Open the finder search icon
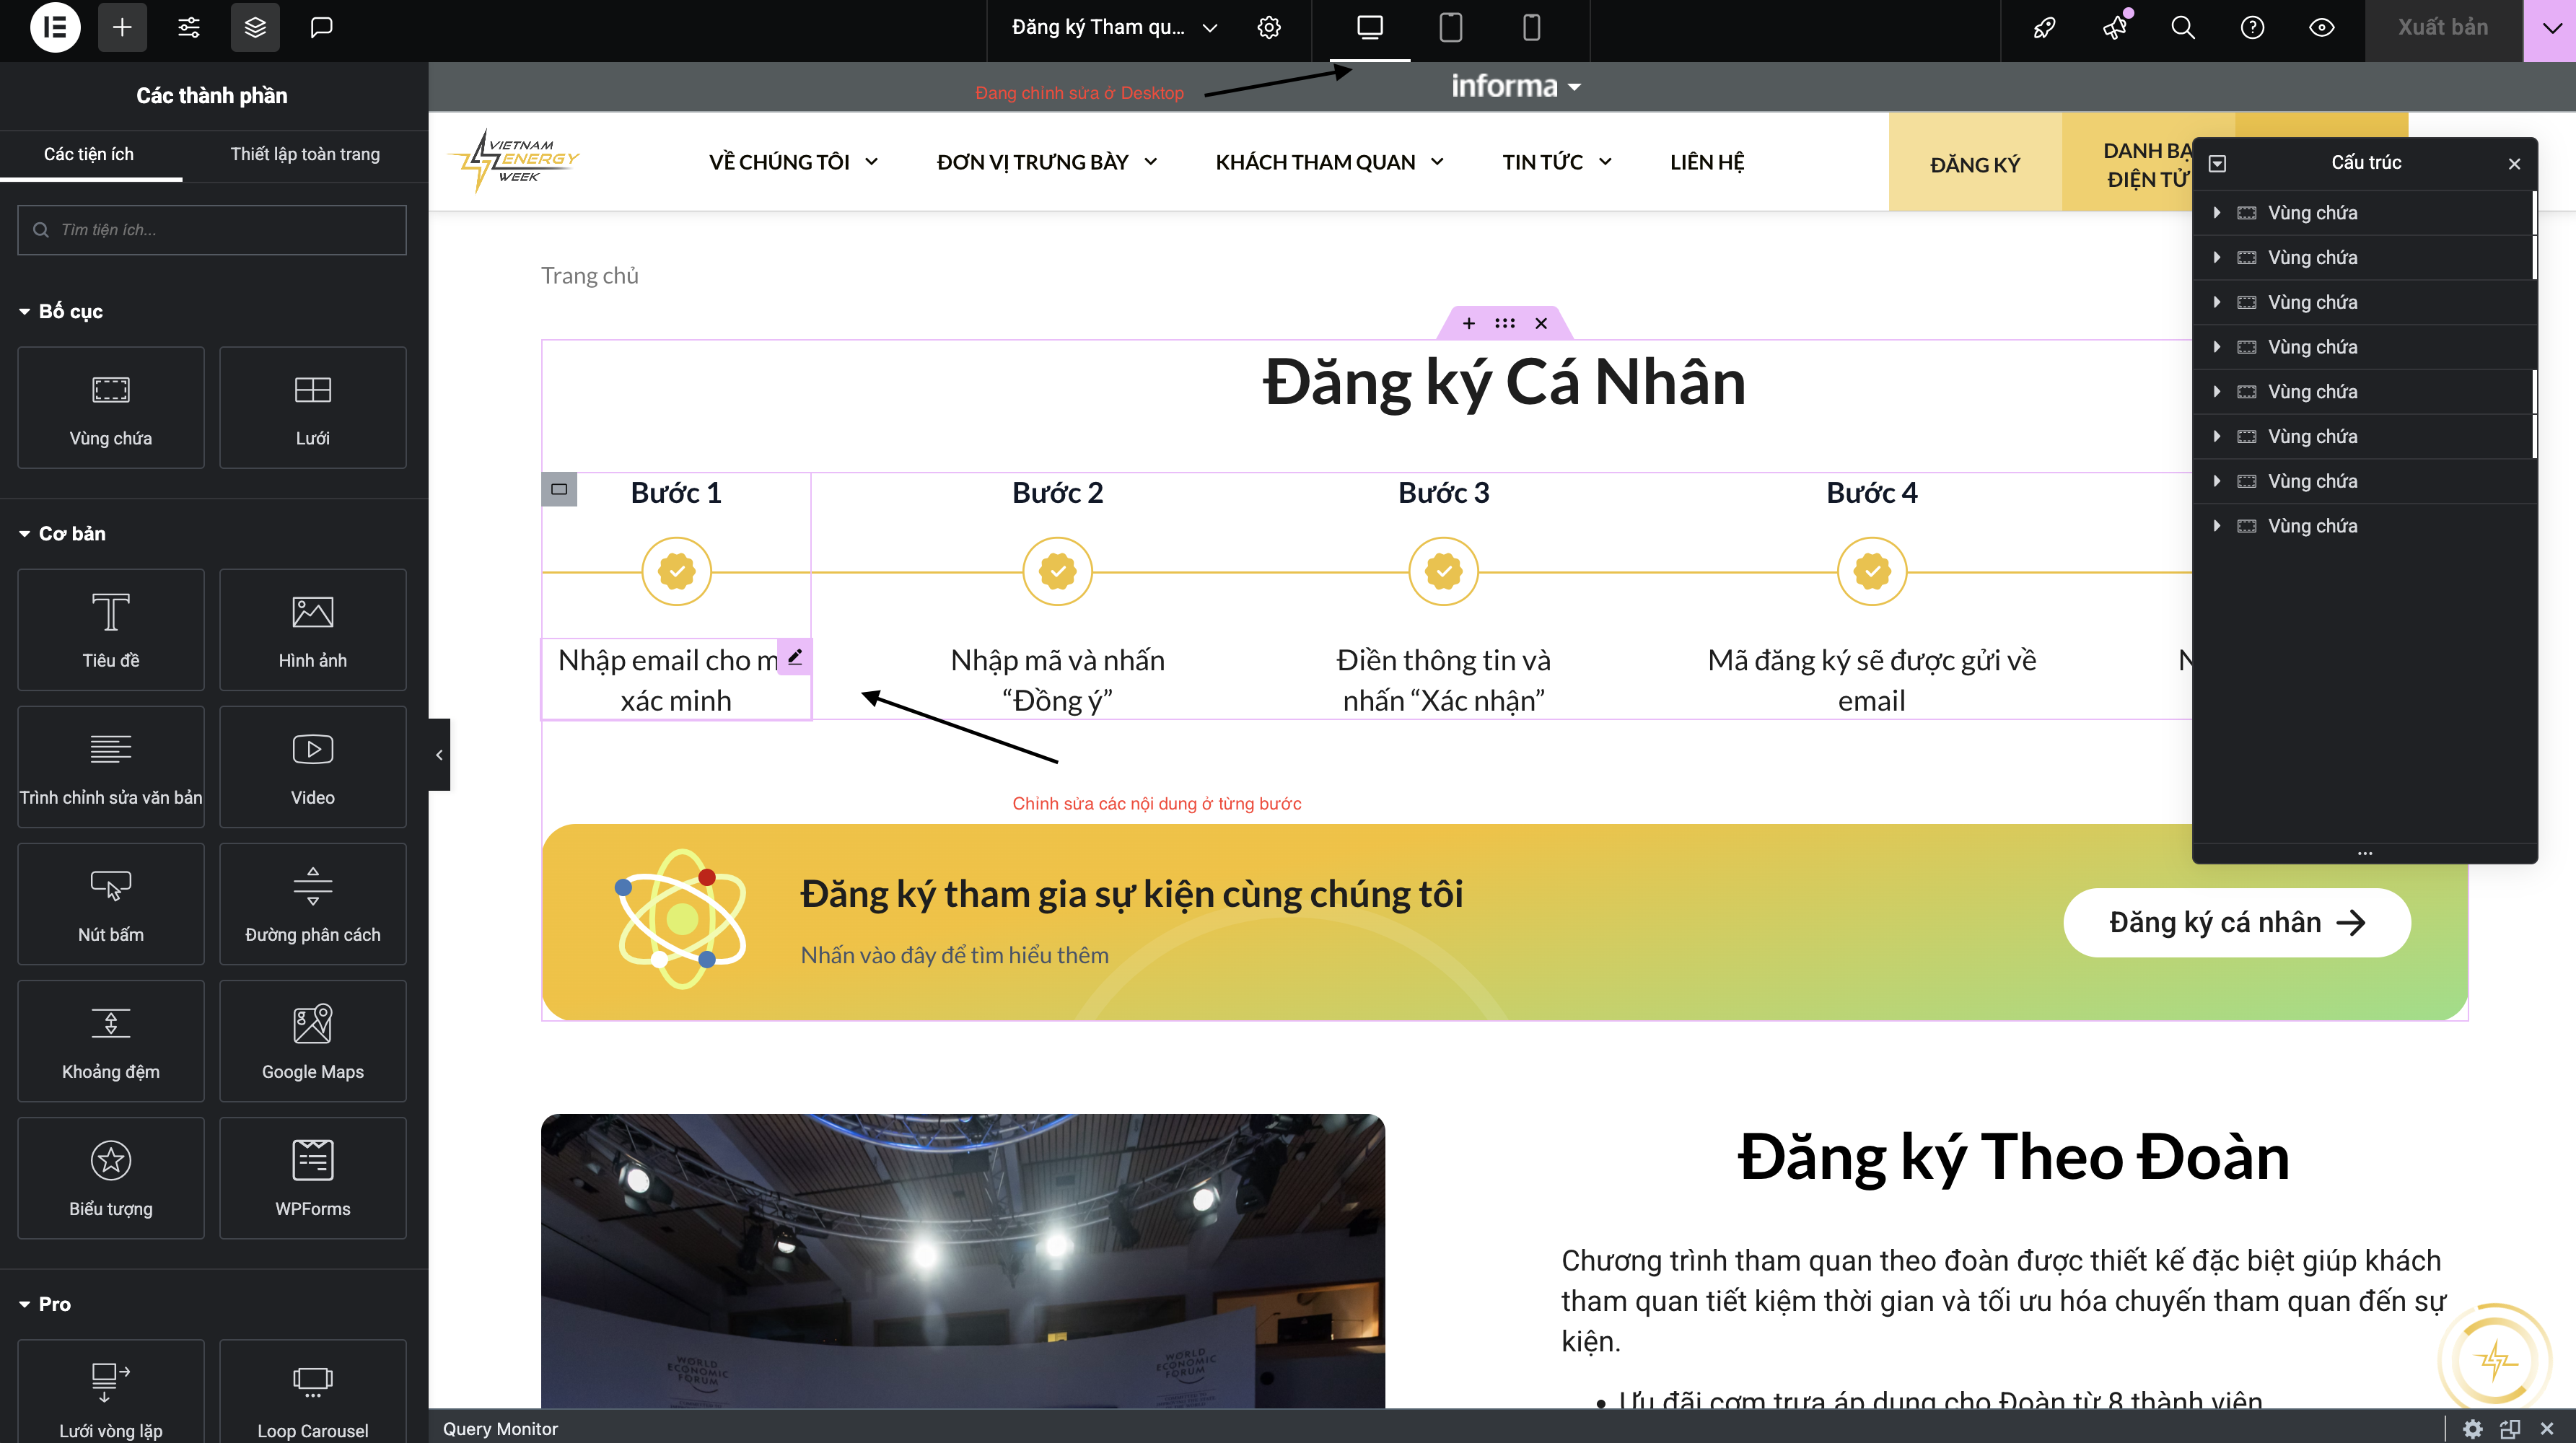Viewport: 2576px width, 1443px height. click(x=2183, y=27)
